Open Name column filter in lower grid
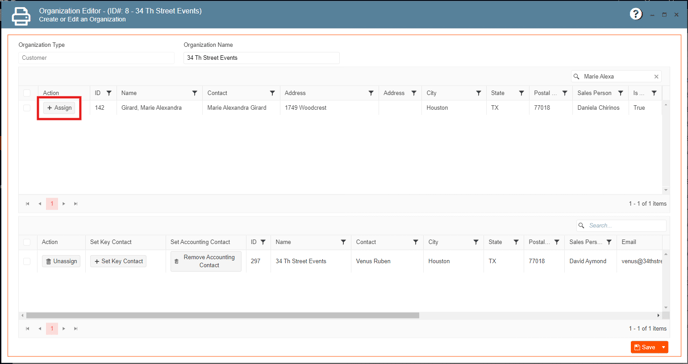 pyautogui.click(x=343, y=242)
